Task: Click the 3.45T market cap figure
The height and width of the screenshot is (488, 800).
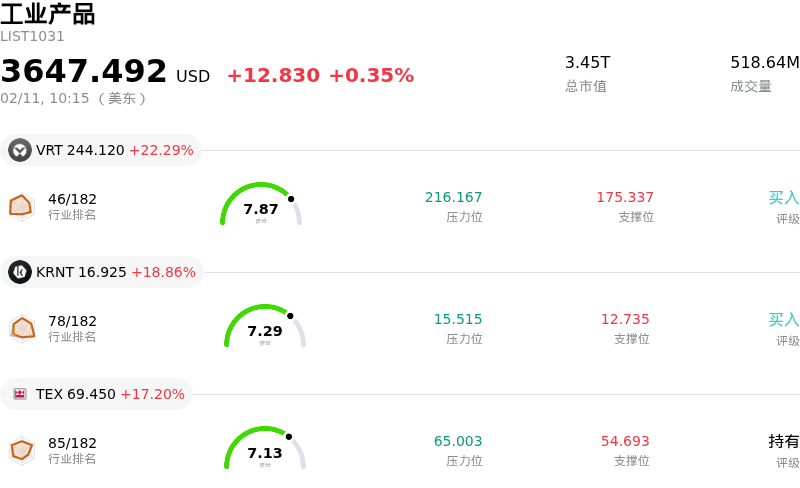Action: tap(587, 62)
